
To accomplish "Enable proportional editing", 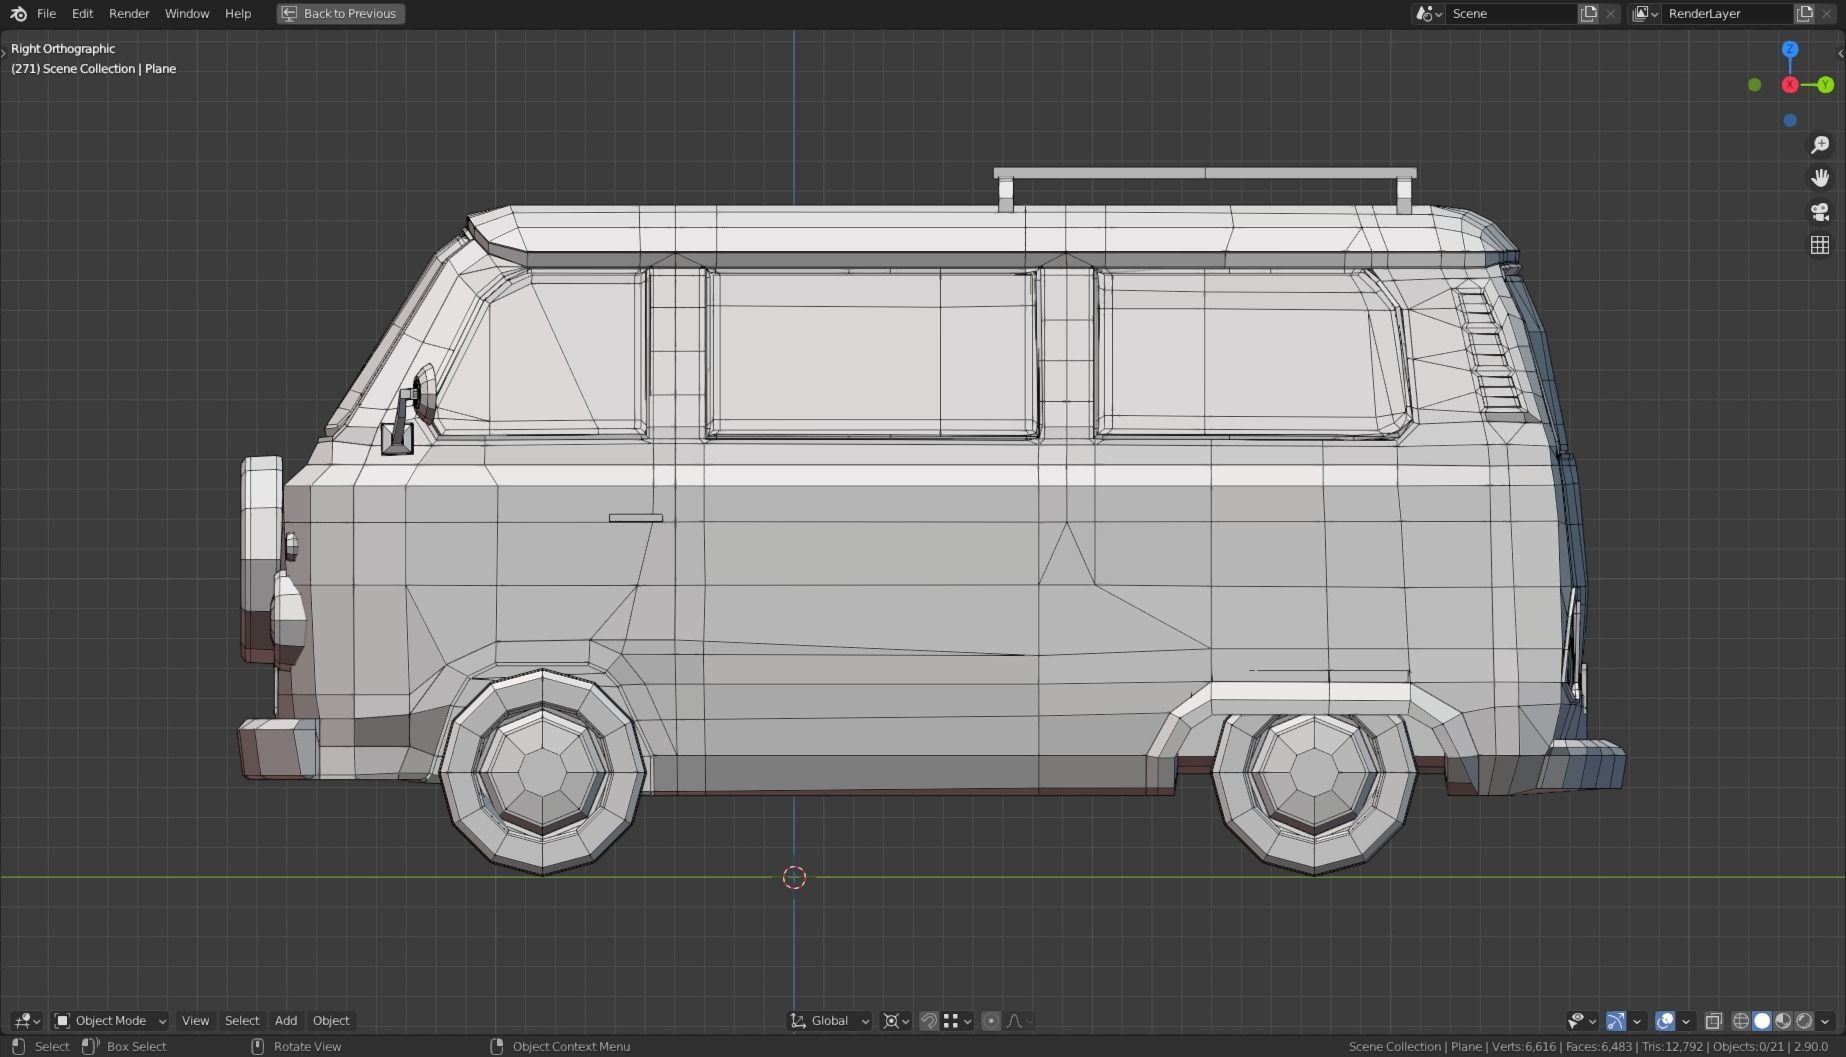I will pos(990,1020).
